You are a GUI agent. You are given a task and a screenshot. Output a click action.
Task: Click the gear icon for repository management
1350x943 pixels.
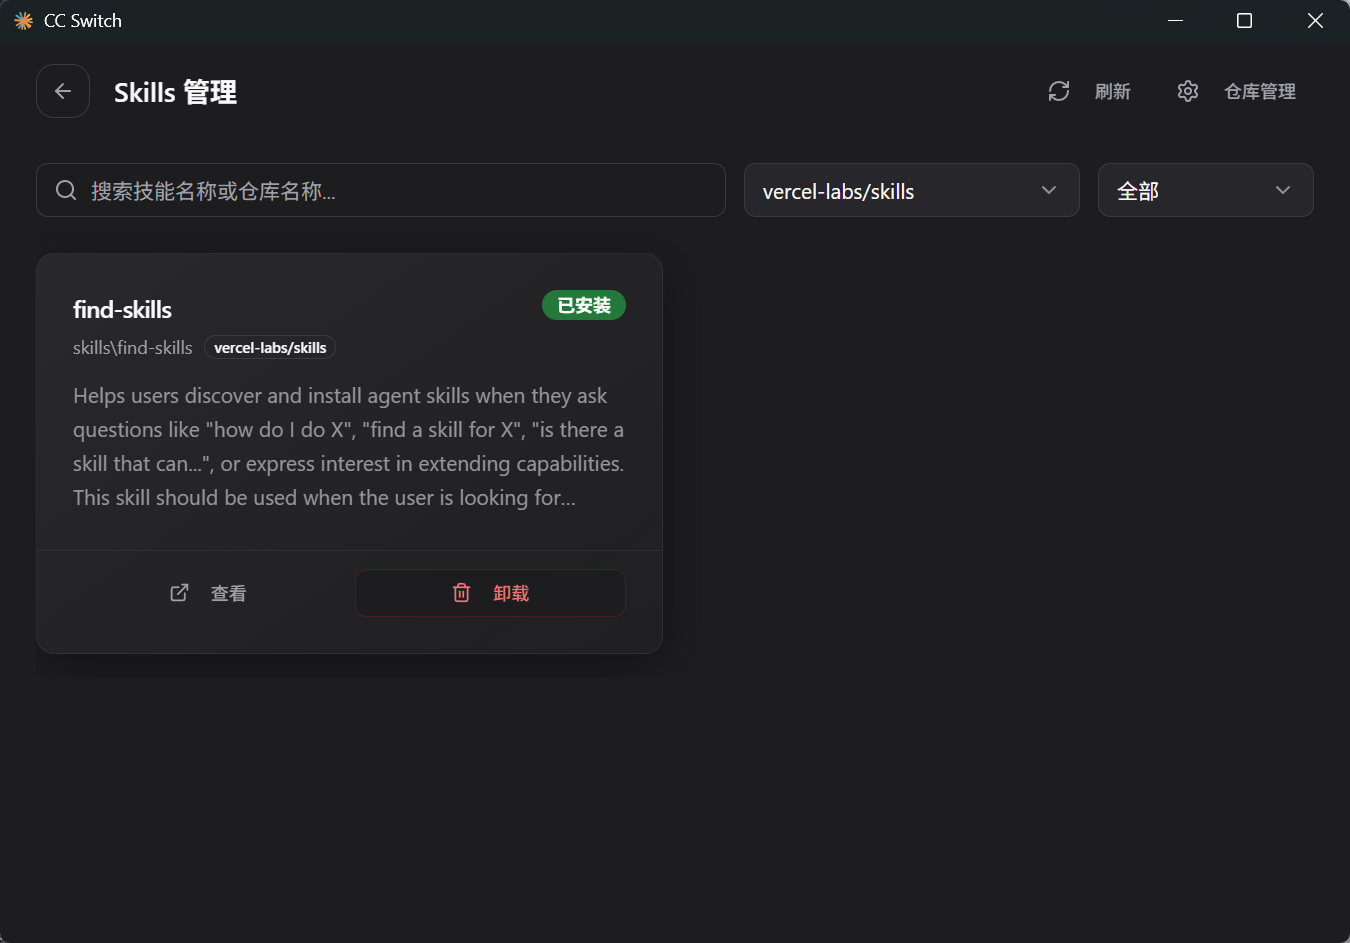point(1188,91)
